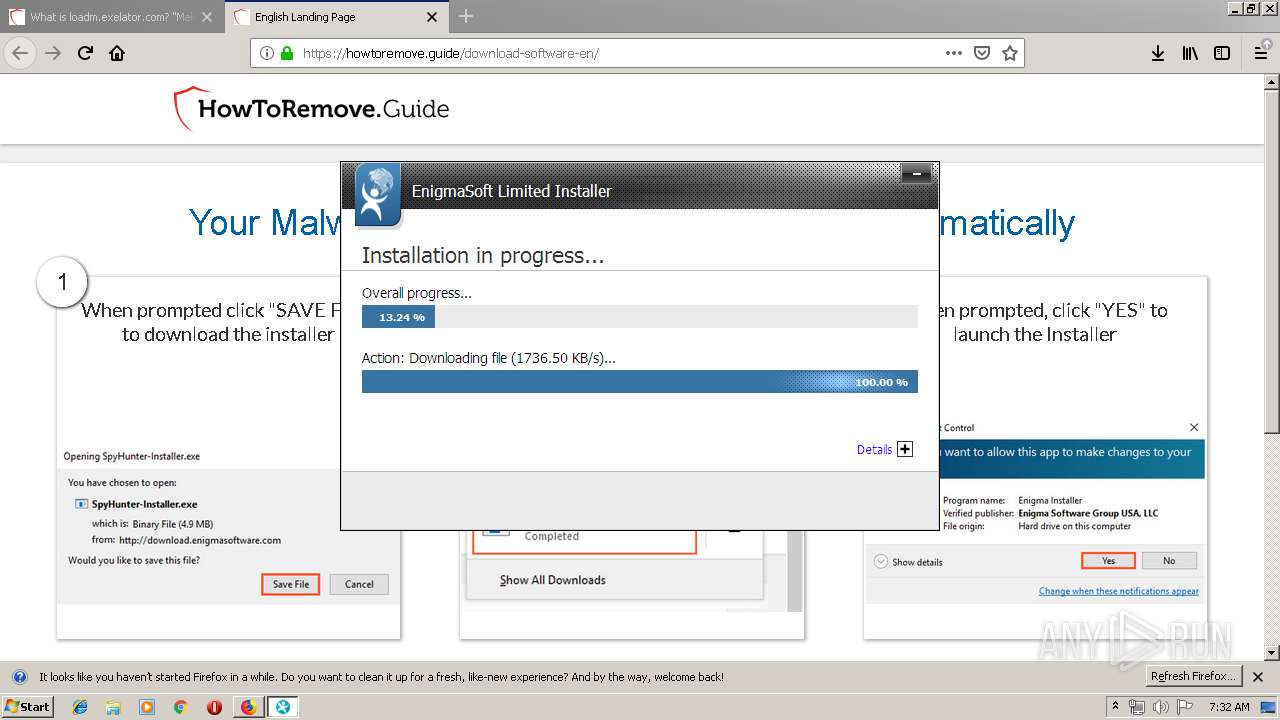Click the page vertical scrollbar
This screenshot has width=1280, height=720.
click(1272, 367)
